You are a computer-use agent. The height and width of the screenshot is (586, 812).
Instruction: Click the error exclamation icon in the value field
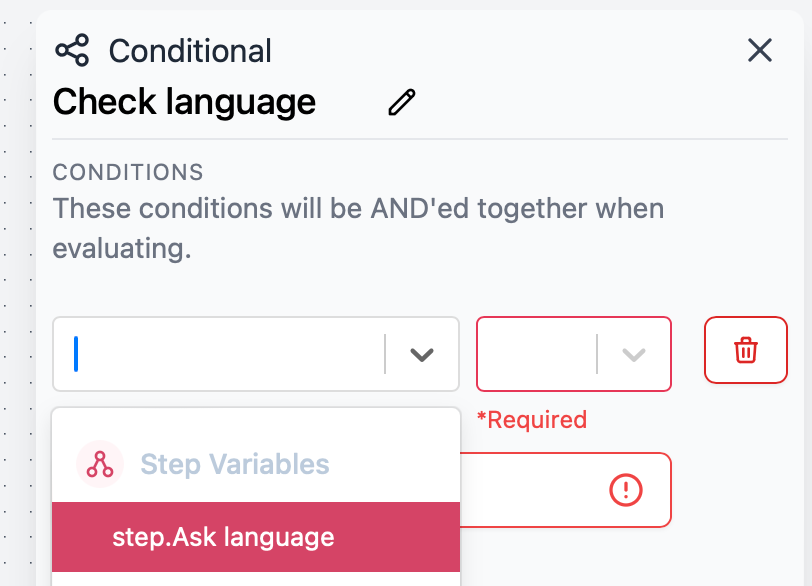626,490
